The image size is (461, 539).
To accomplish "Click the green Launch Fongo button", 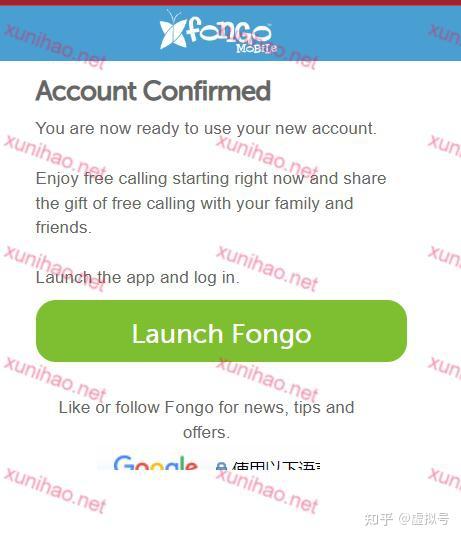I will point(221,331).
